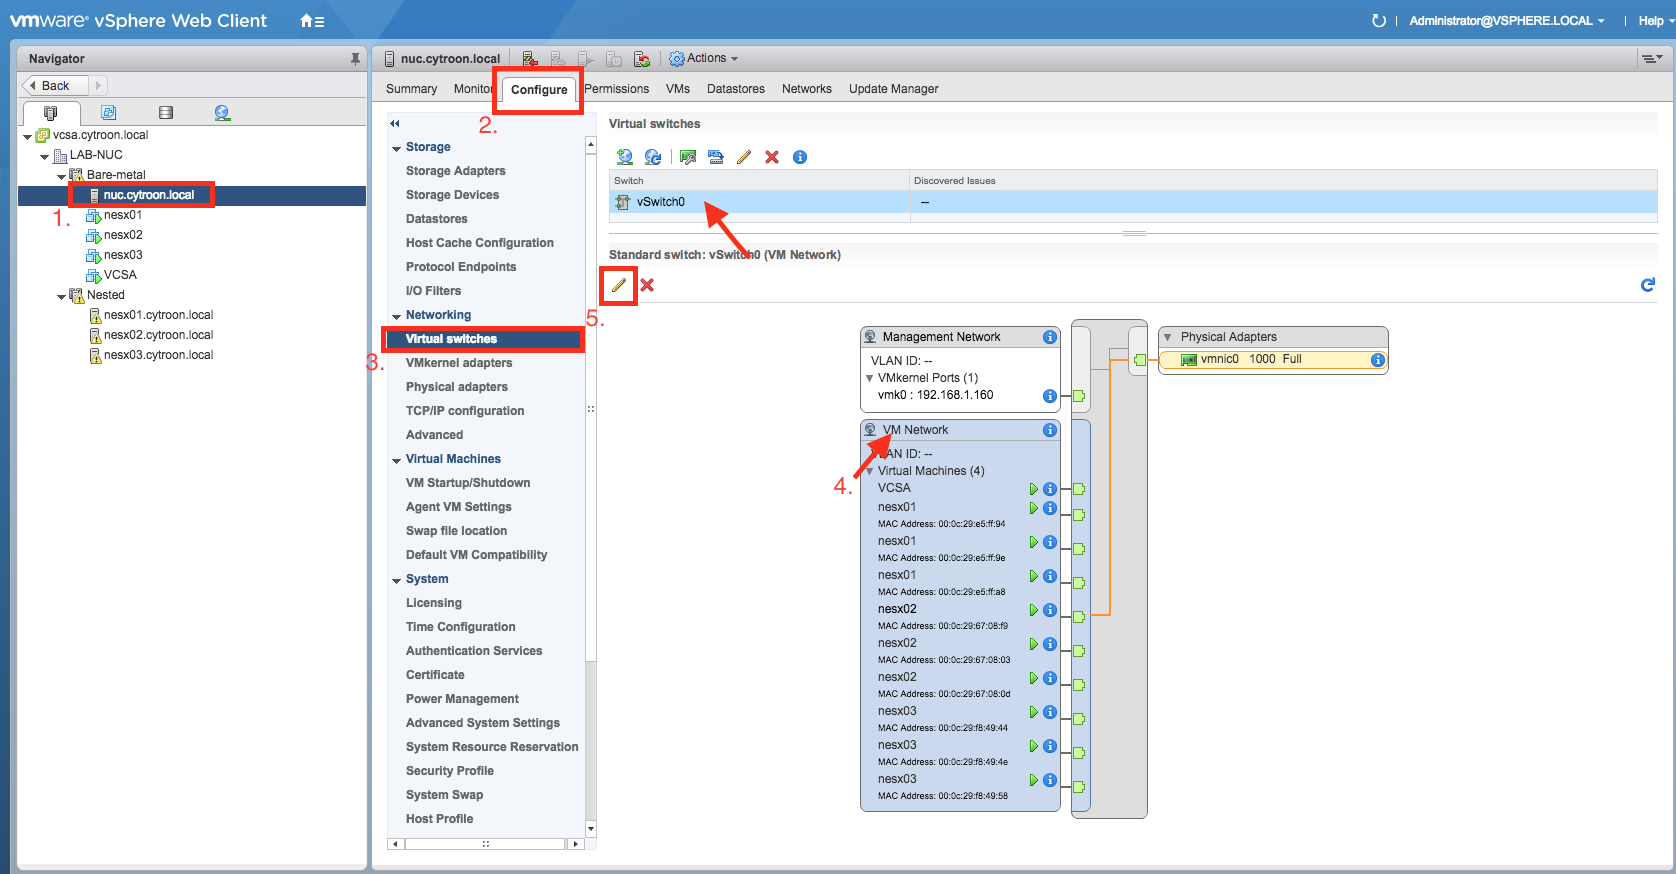Switch to the VMs tab
The image size is (1676, 874).
(678, 89)
